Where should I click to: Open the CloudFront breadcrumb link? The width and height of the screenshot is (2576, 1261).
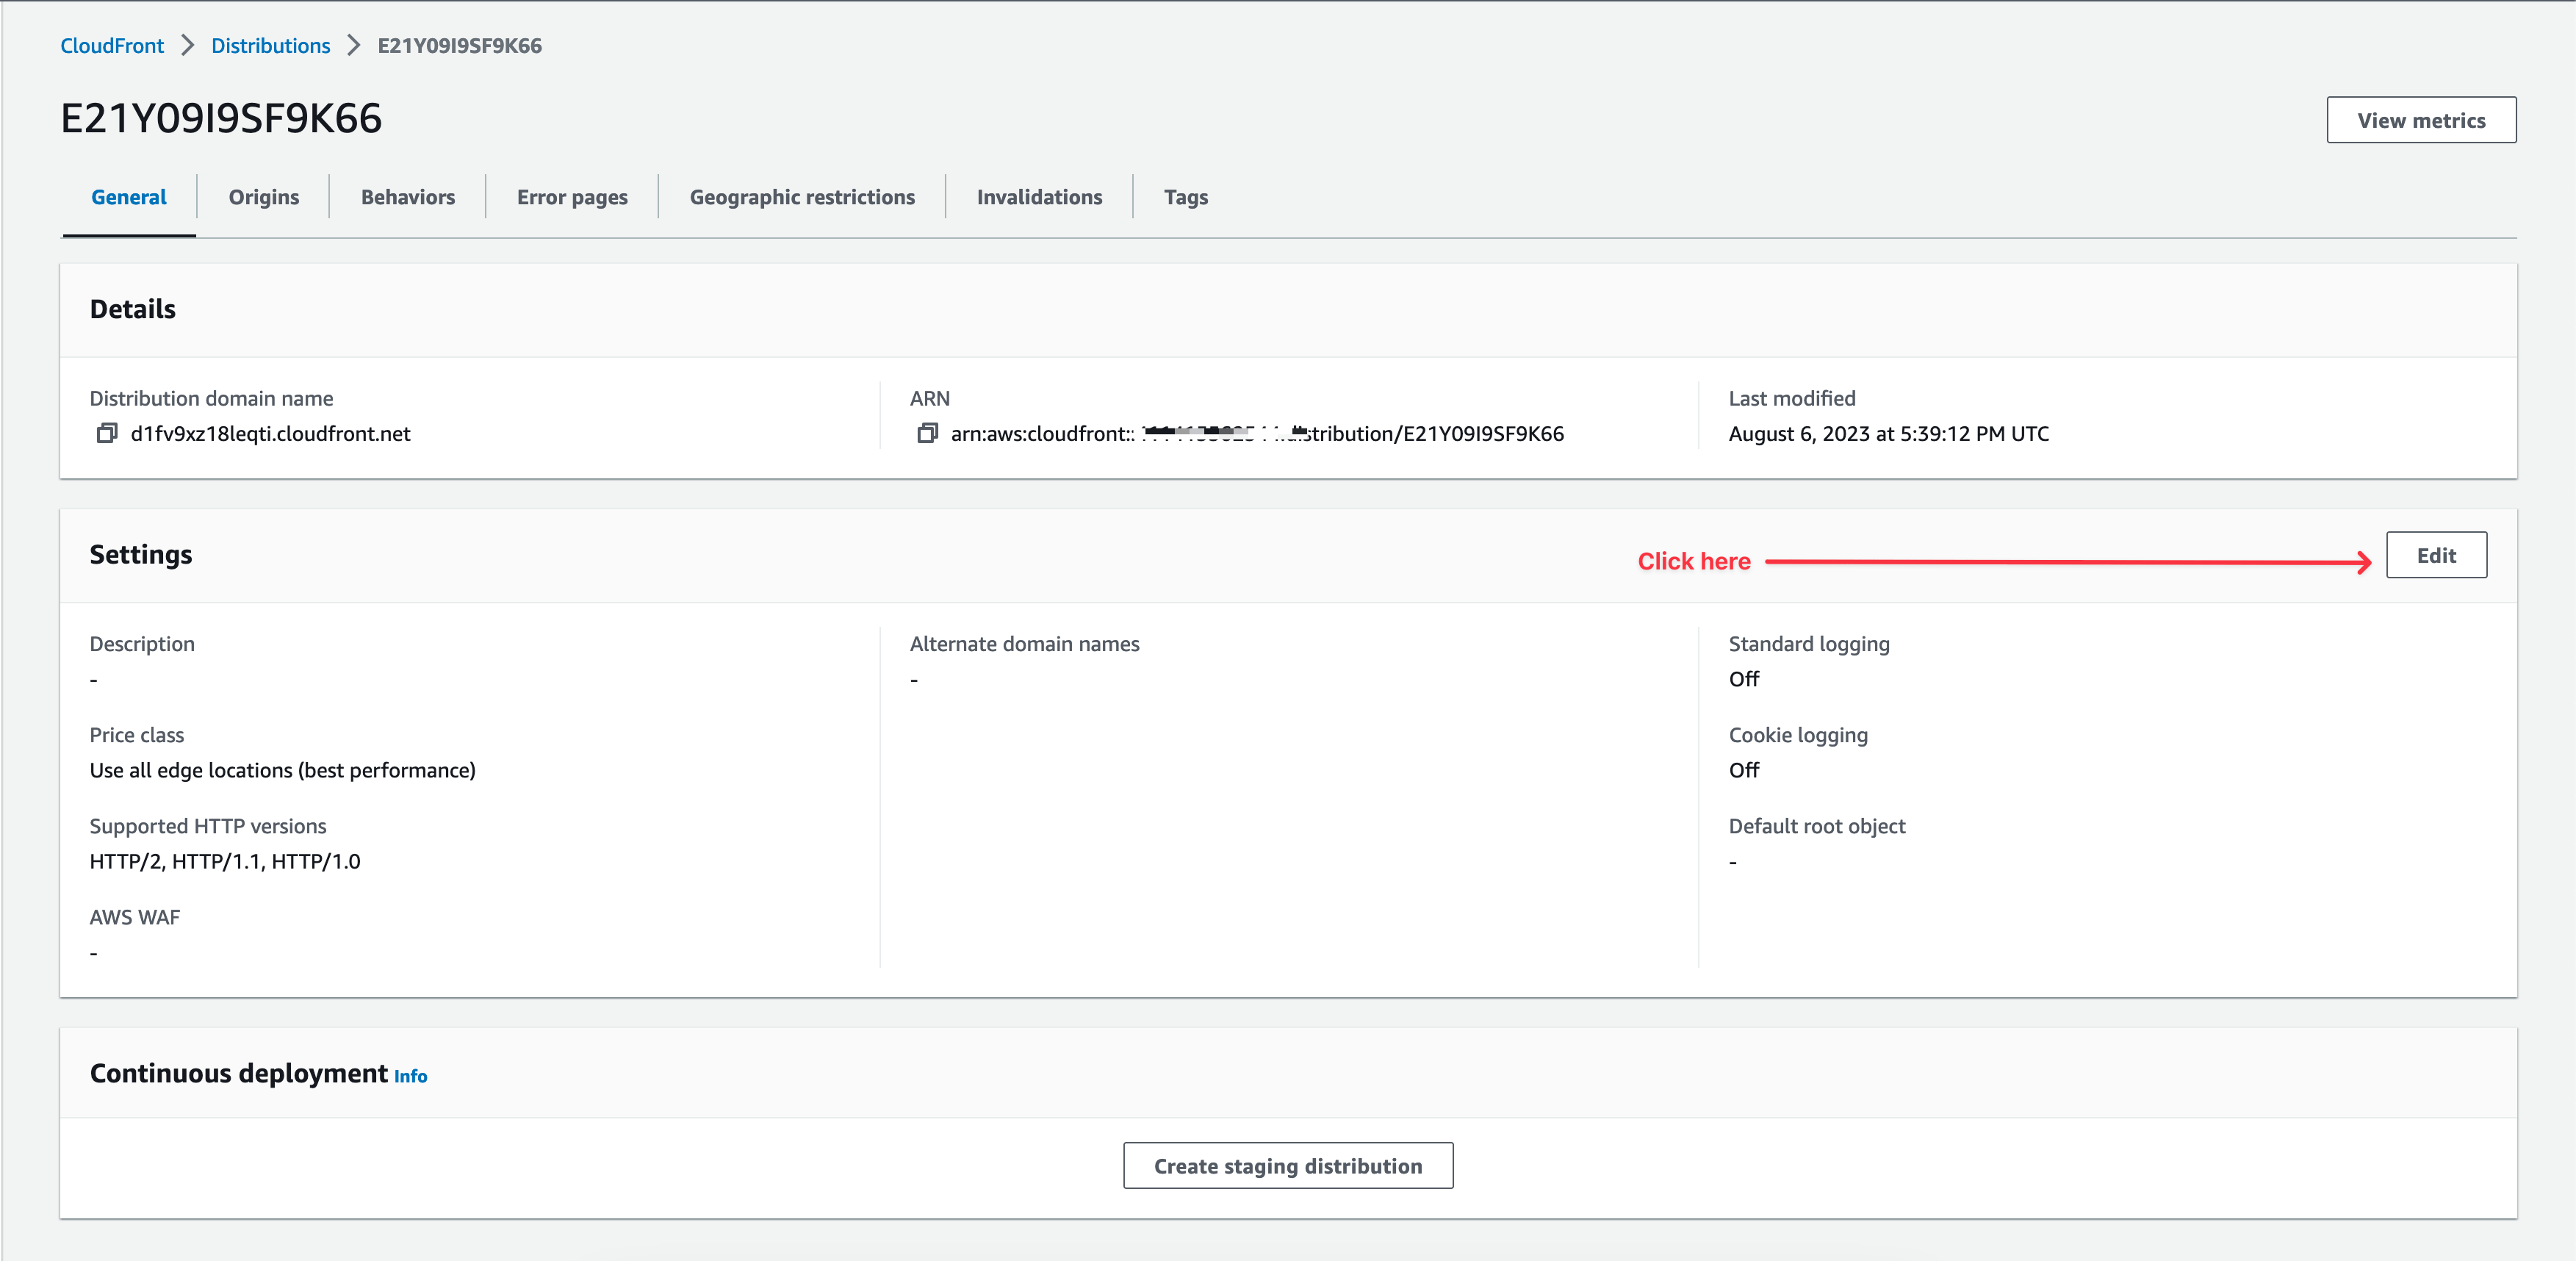pos(112,46)
